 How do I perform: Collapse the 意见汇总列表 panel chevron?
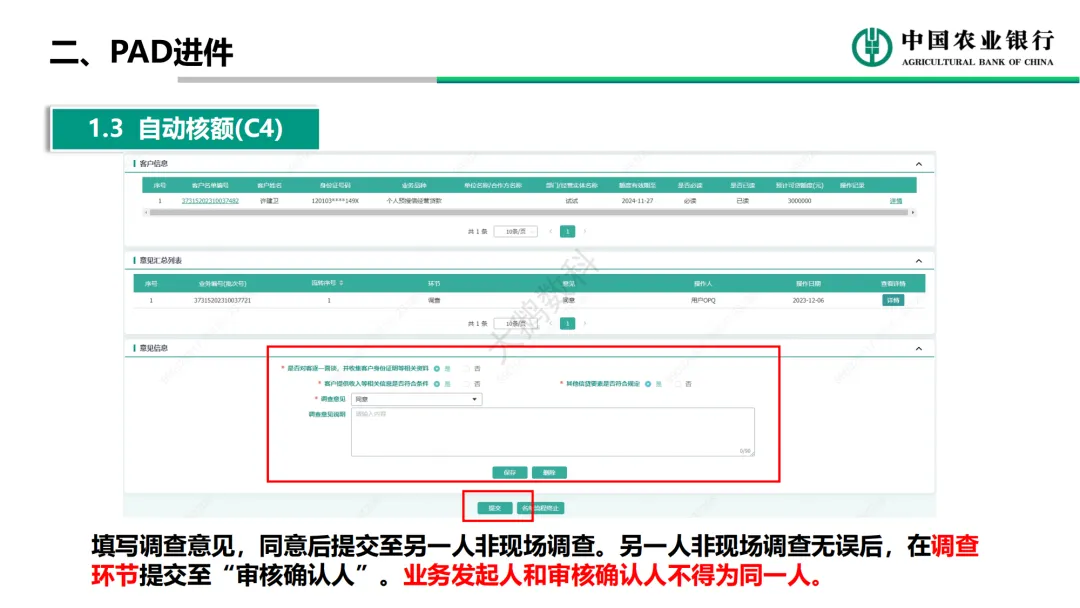[918, 261]
